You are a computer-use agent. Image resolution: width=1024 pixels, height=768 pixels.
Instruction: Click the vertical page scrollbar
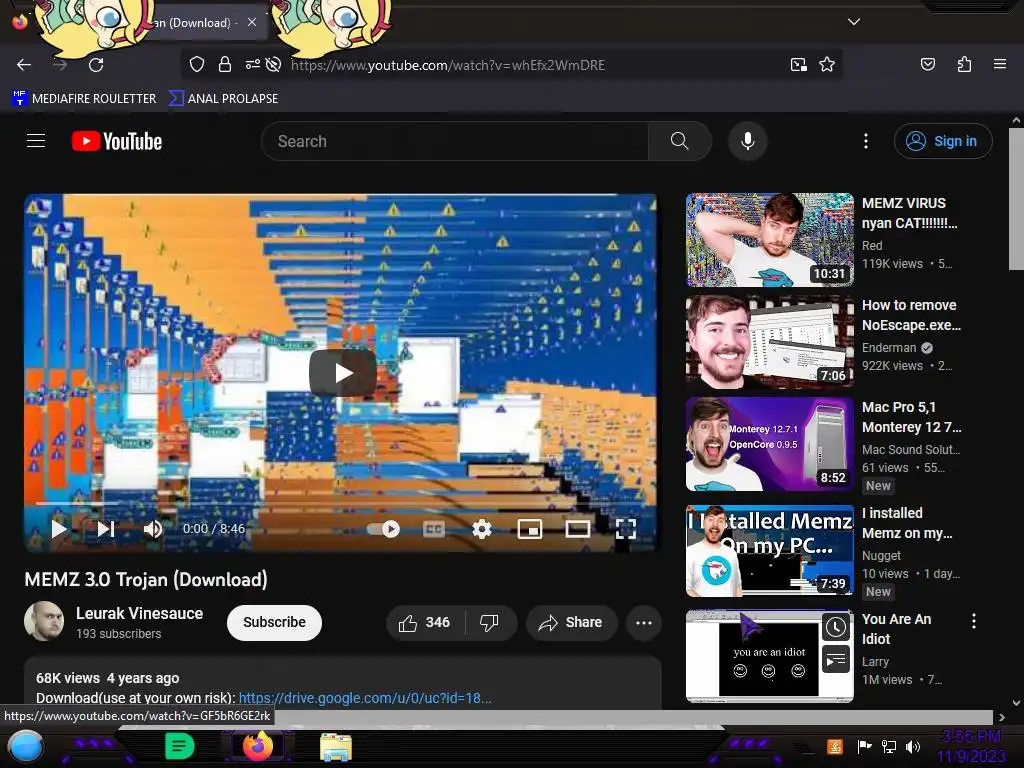(1016, 199)
